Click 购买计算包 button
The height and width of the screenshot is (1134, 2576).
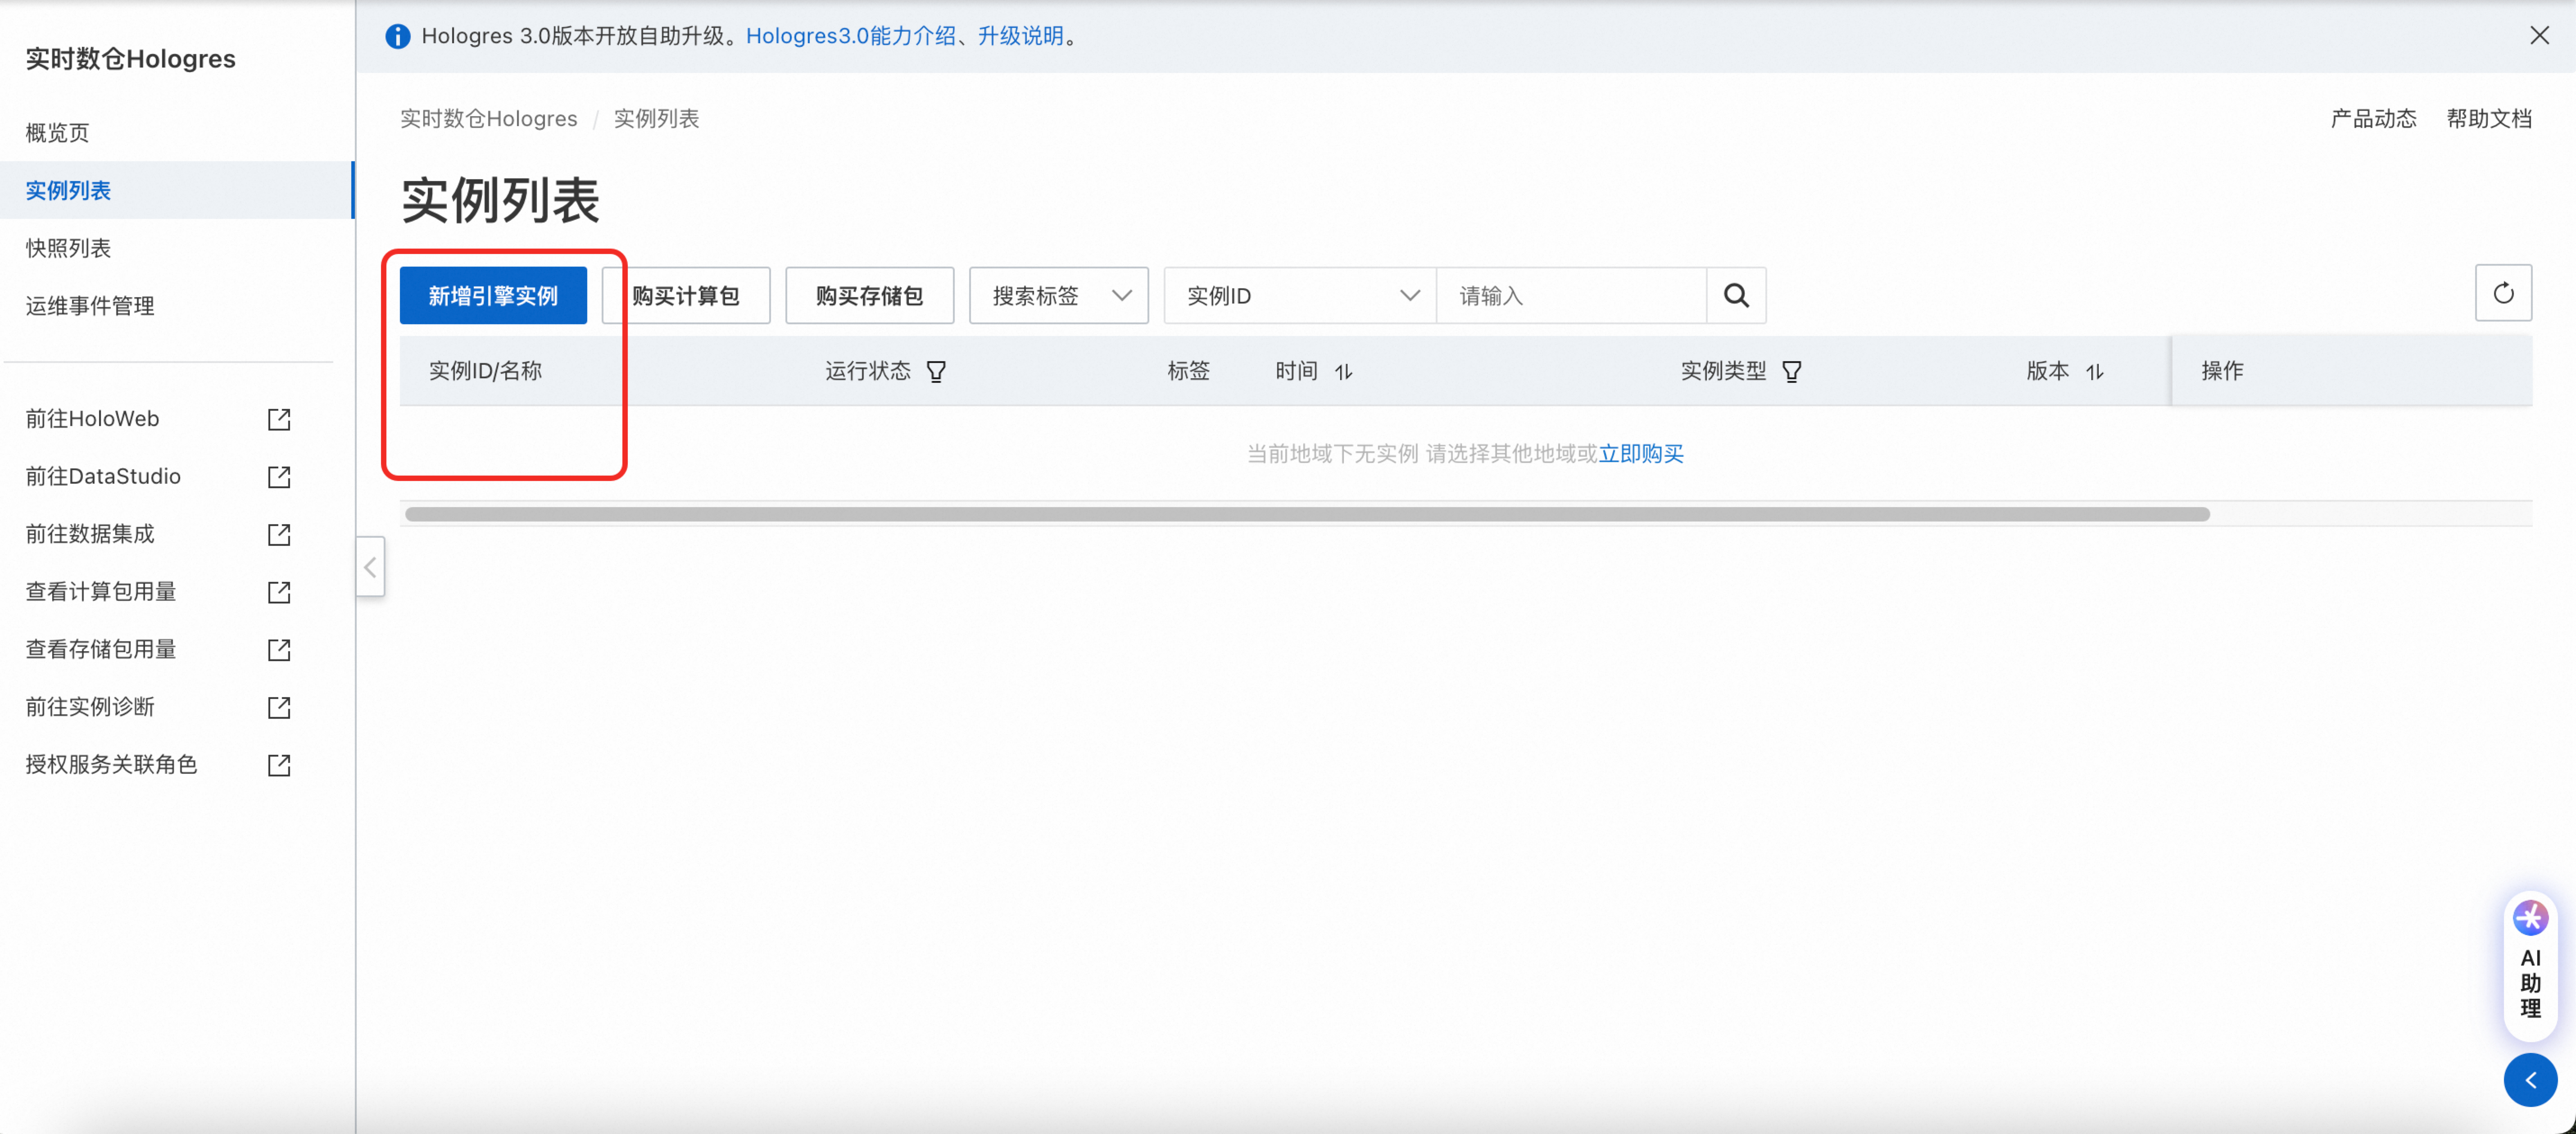point(686,295)
